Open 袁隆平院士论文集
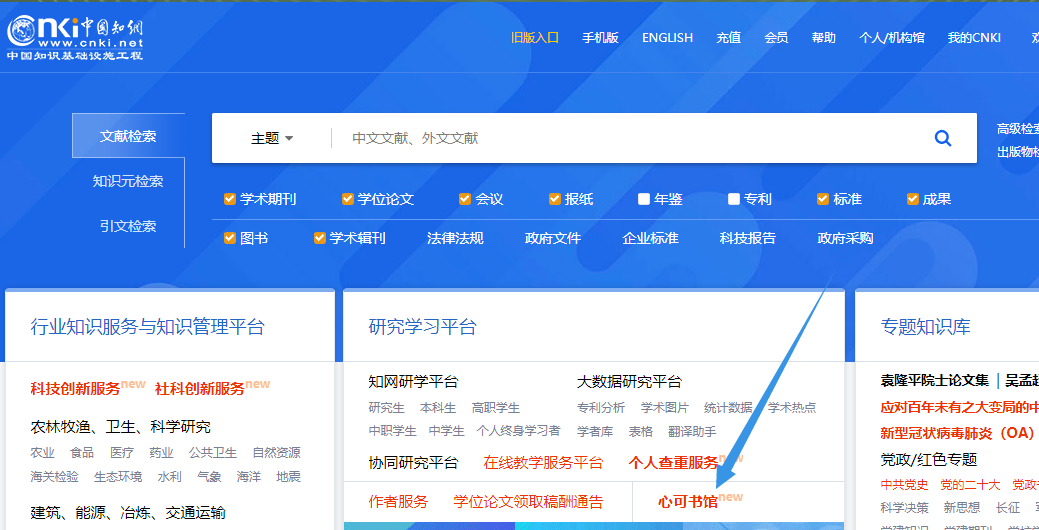Screen dimensions: 1039x530 [934, 381]
